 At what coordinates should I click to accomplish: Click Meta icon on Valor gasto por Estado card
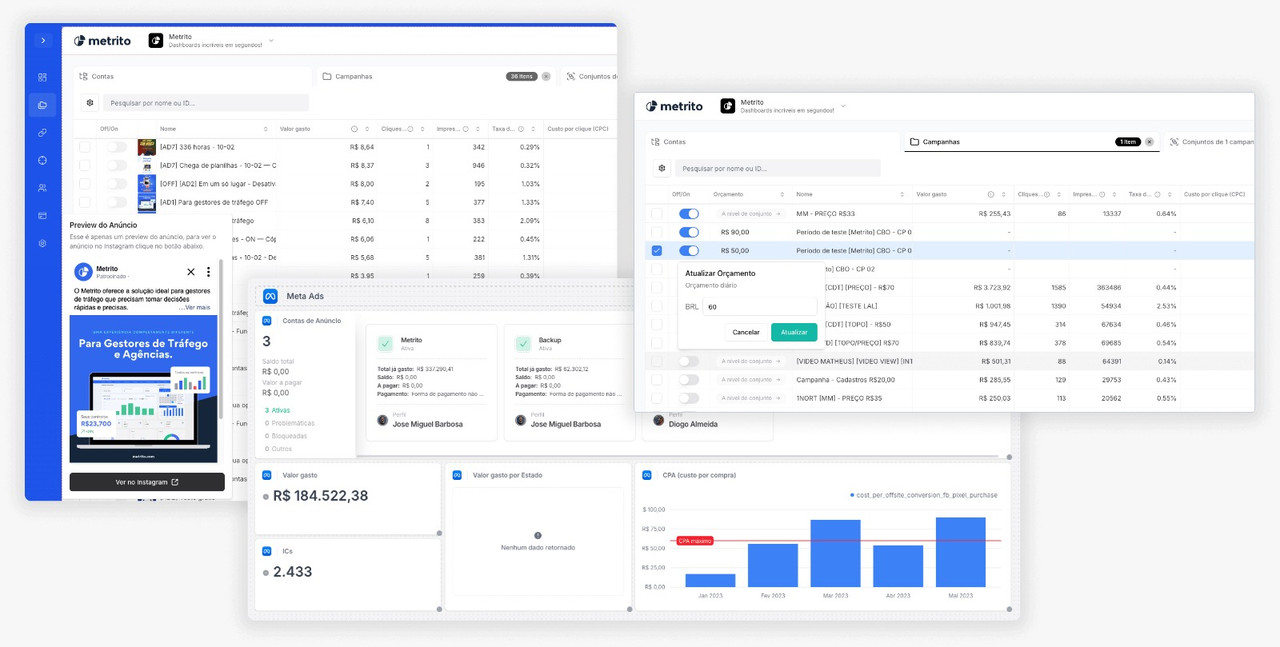coord(457,475)
